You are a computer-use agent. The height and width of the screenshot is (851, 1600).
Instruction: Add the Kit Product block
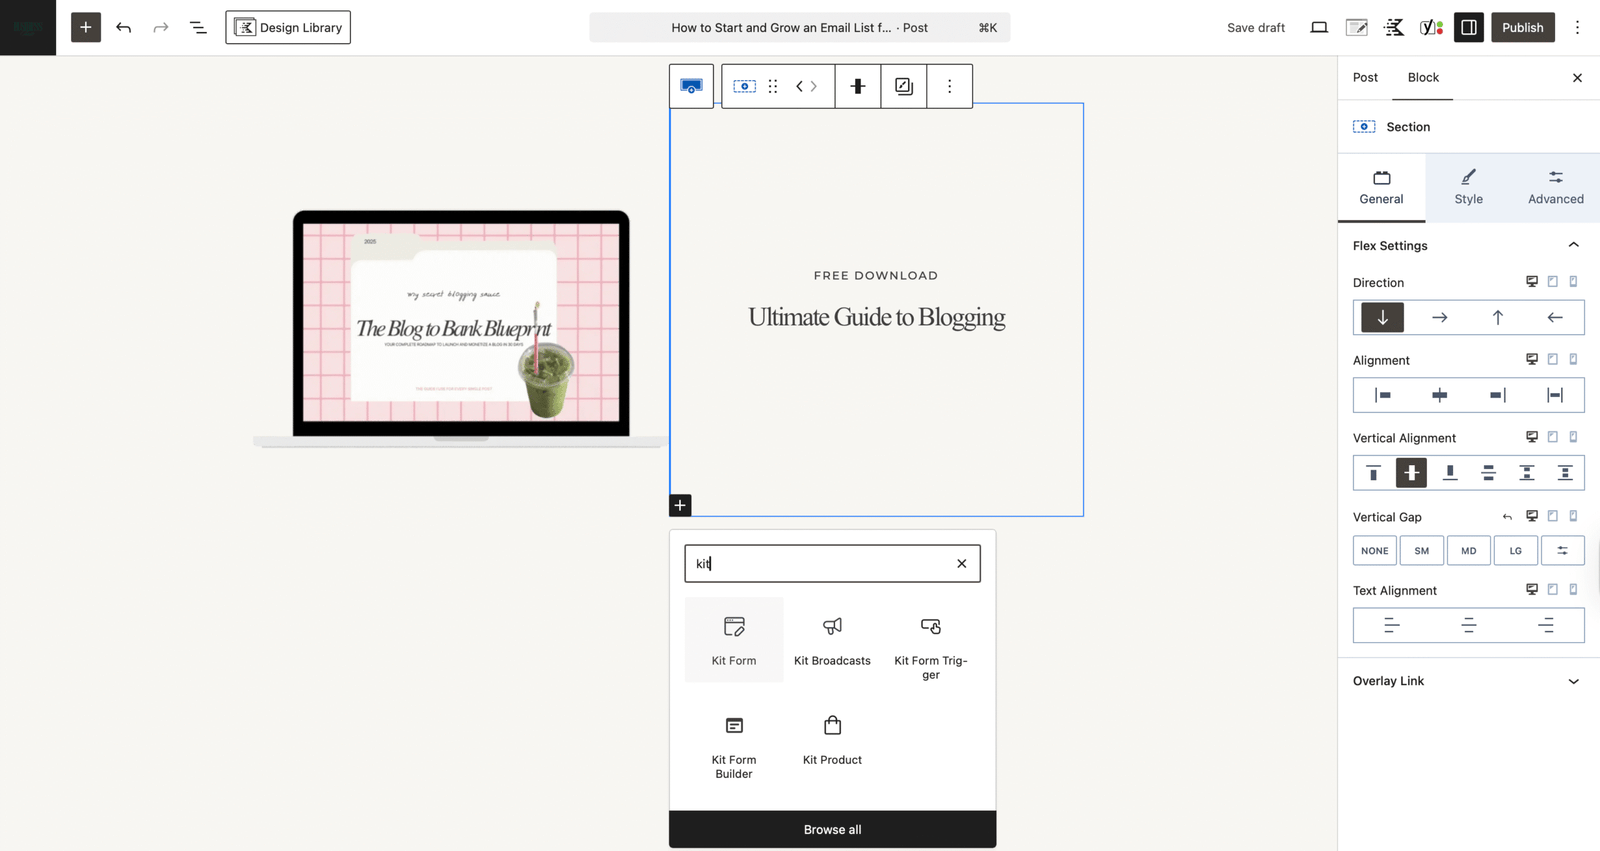pos(832,738)
